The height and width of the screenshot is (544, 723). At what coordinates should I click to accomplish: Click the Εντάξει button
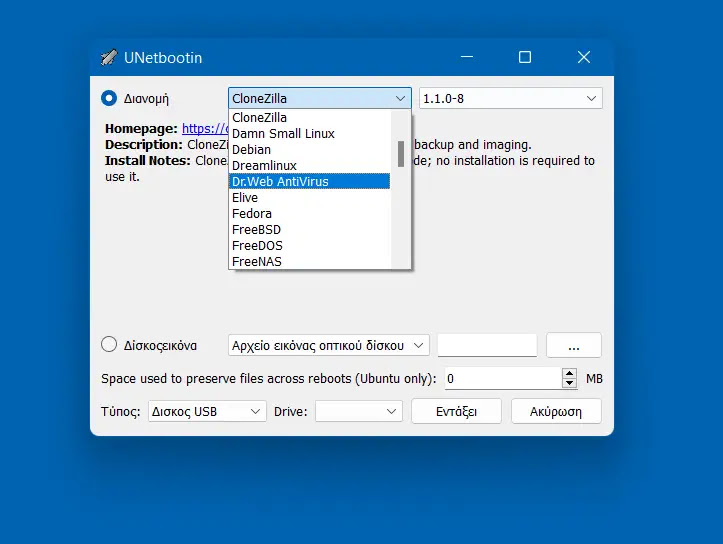coord(456,411)
